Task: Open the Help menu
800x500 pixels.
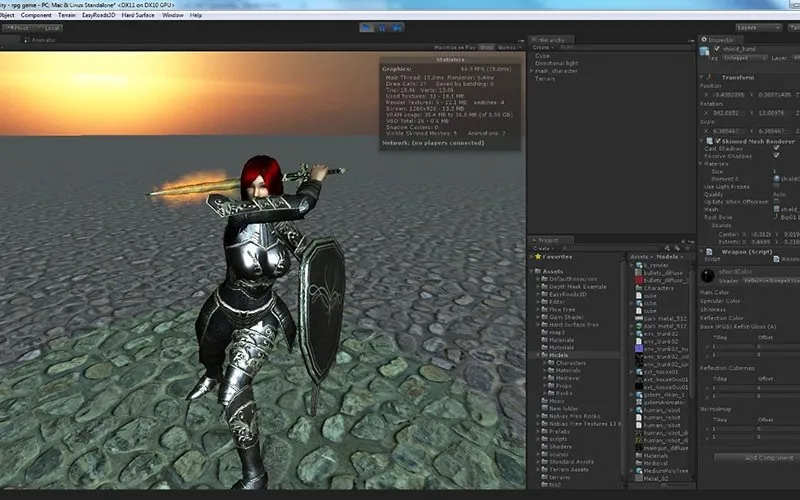Action: 196,15
